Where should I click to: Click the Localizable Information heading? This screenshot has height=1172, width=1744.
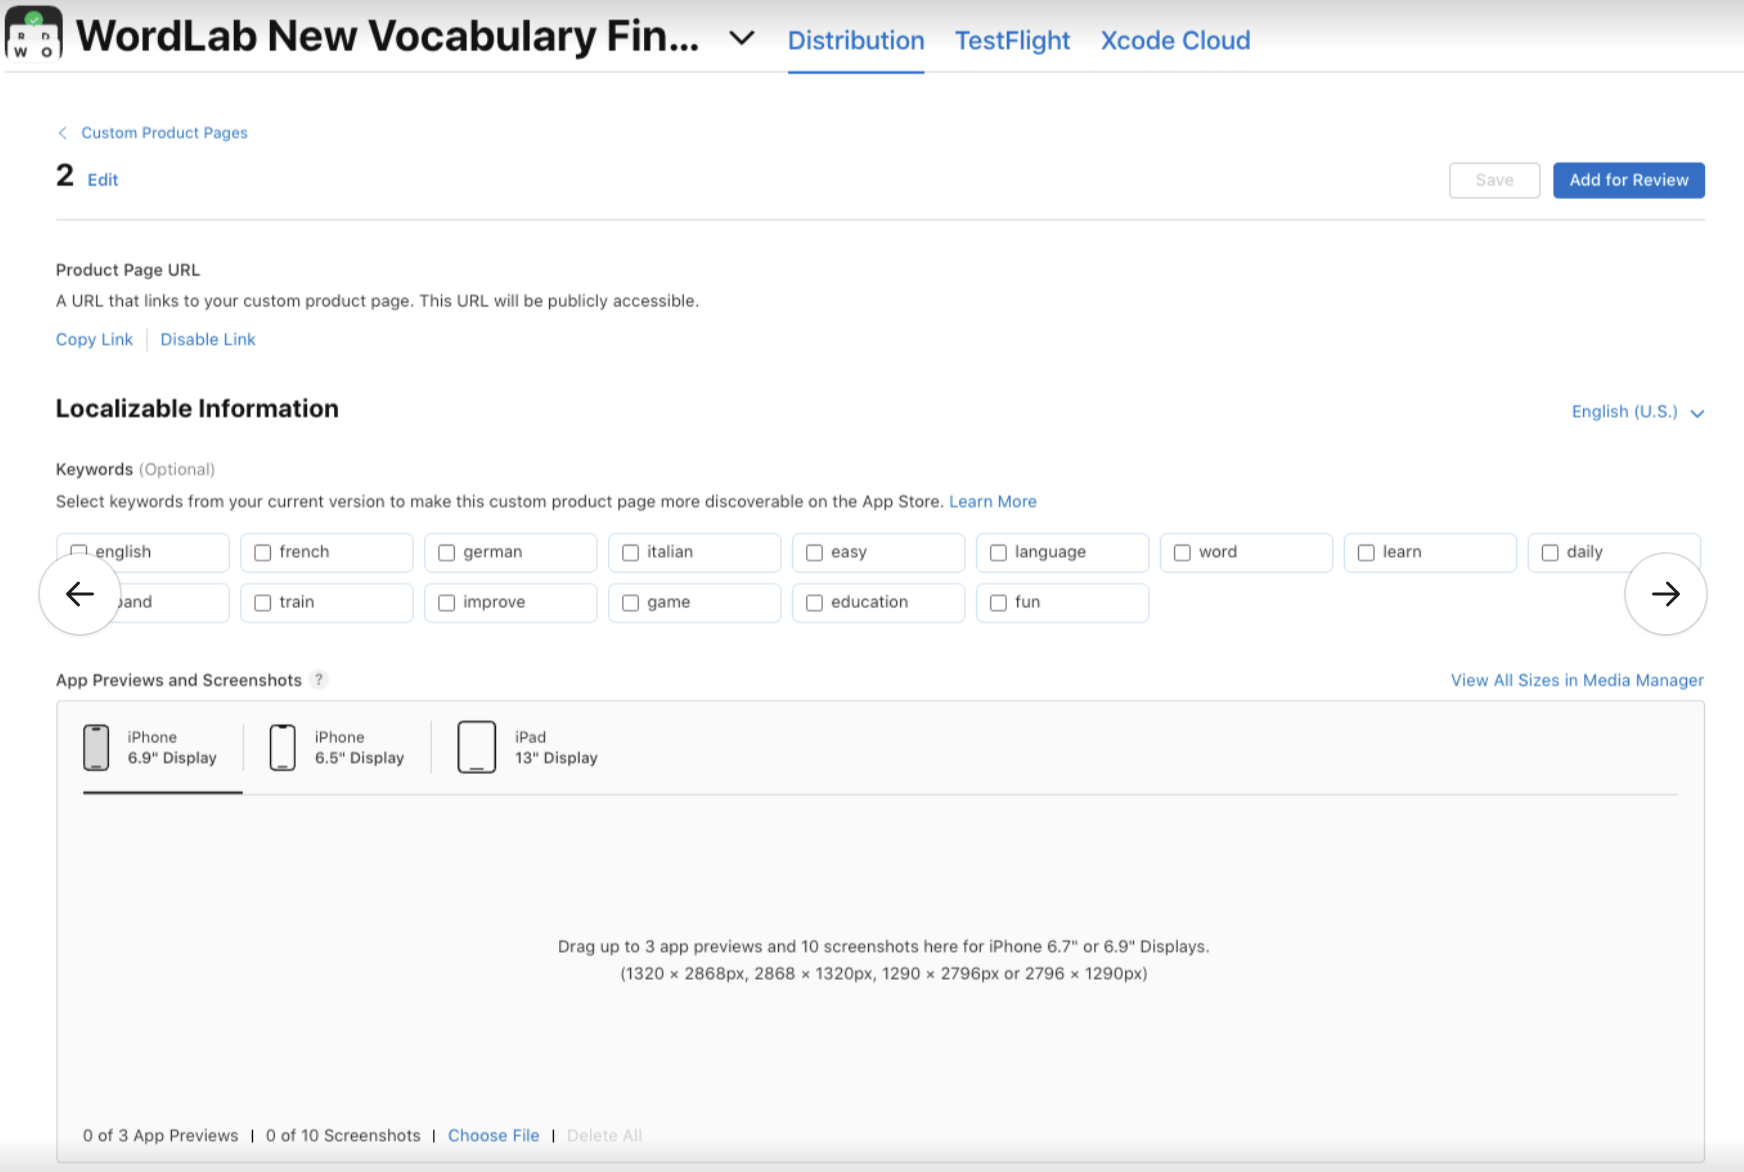197,409
